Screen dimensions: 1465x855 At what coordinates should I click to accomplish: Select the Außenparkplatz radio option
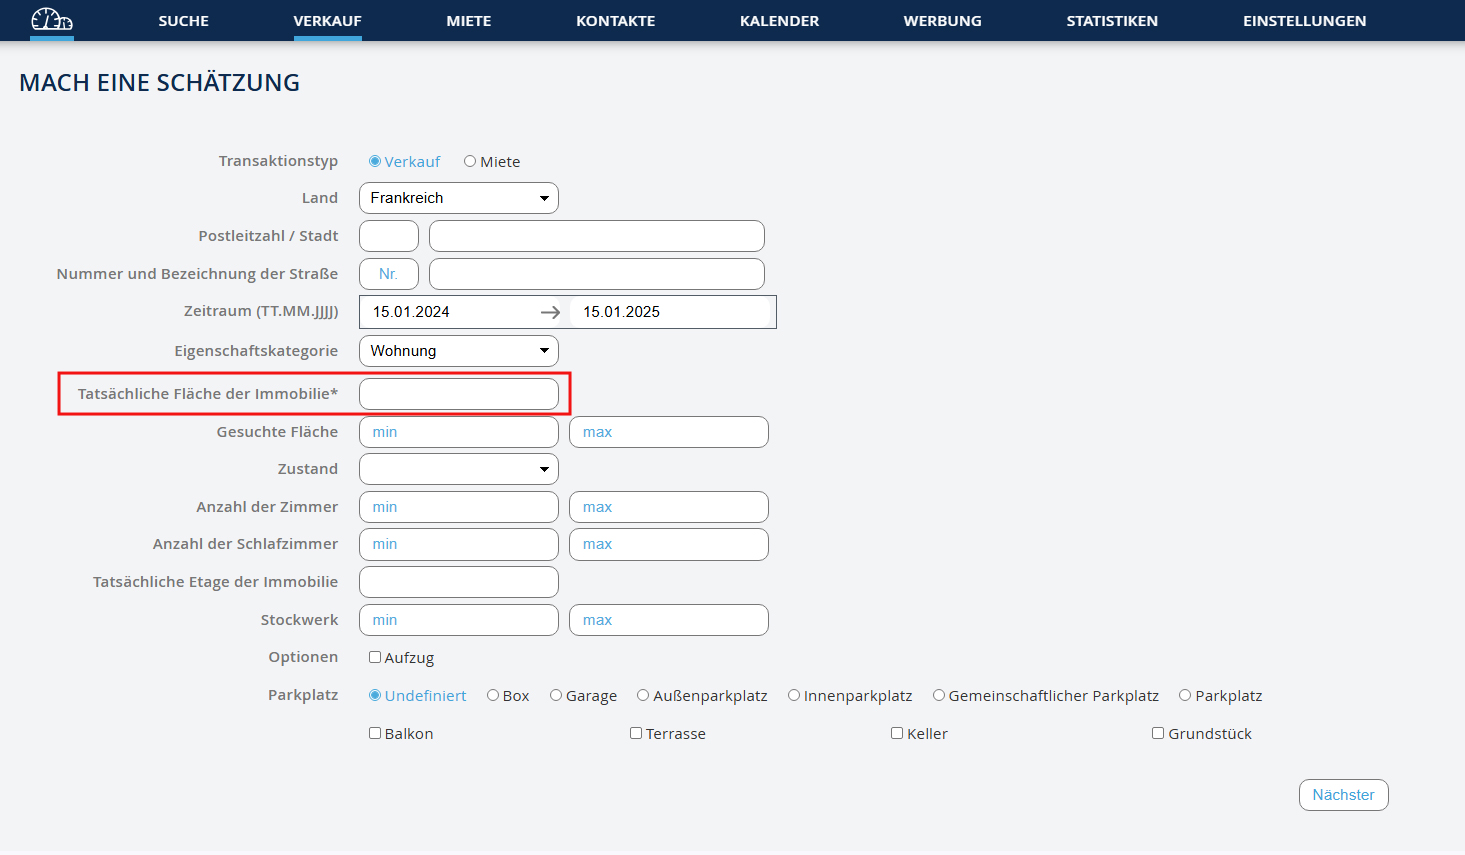(x=643, y=696)
